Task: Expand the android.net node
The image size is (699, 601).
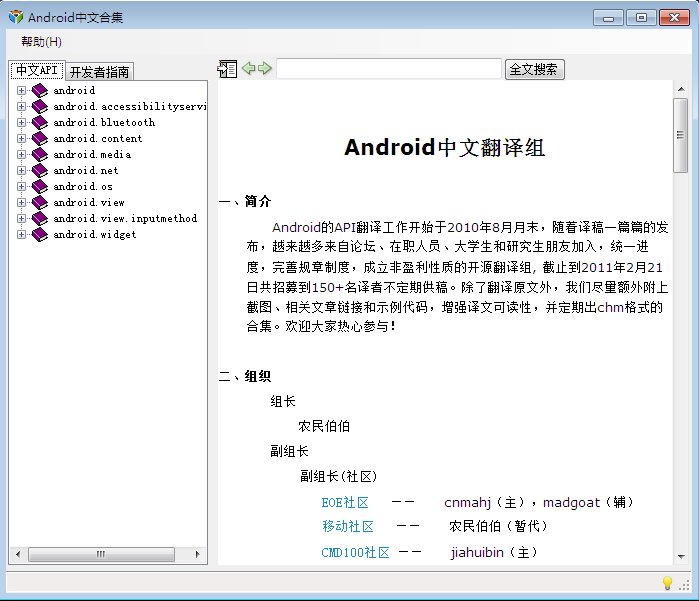Action: click(x=21, y=170)
